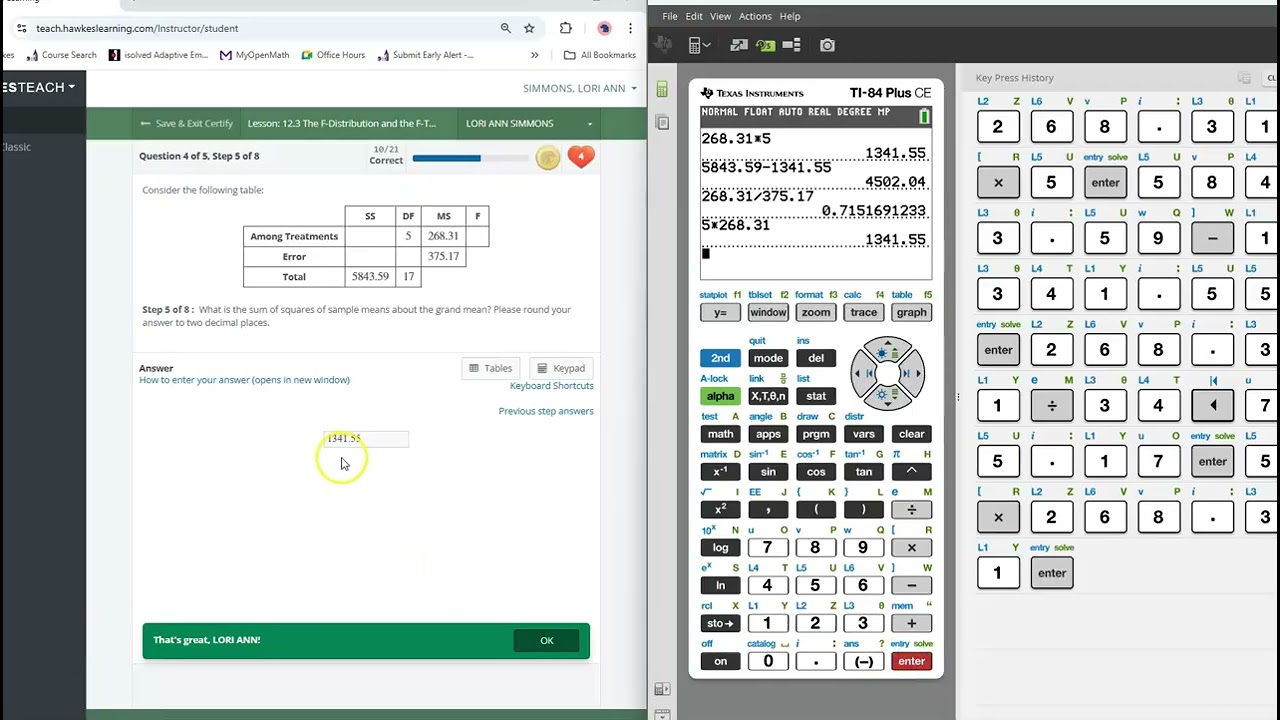This screenshot has width=1280, height=720.
Task: Open the Actions menu in emulator
Action: (x=755, y=16)
